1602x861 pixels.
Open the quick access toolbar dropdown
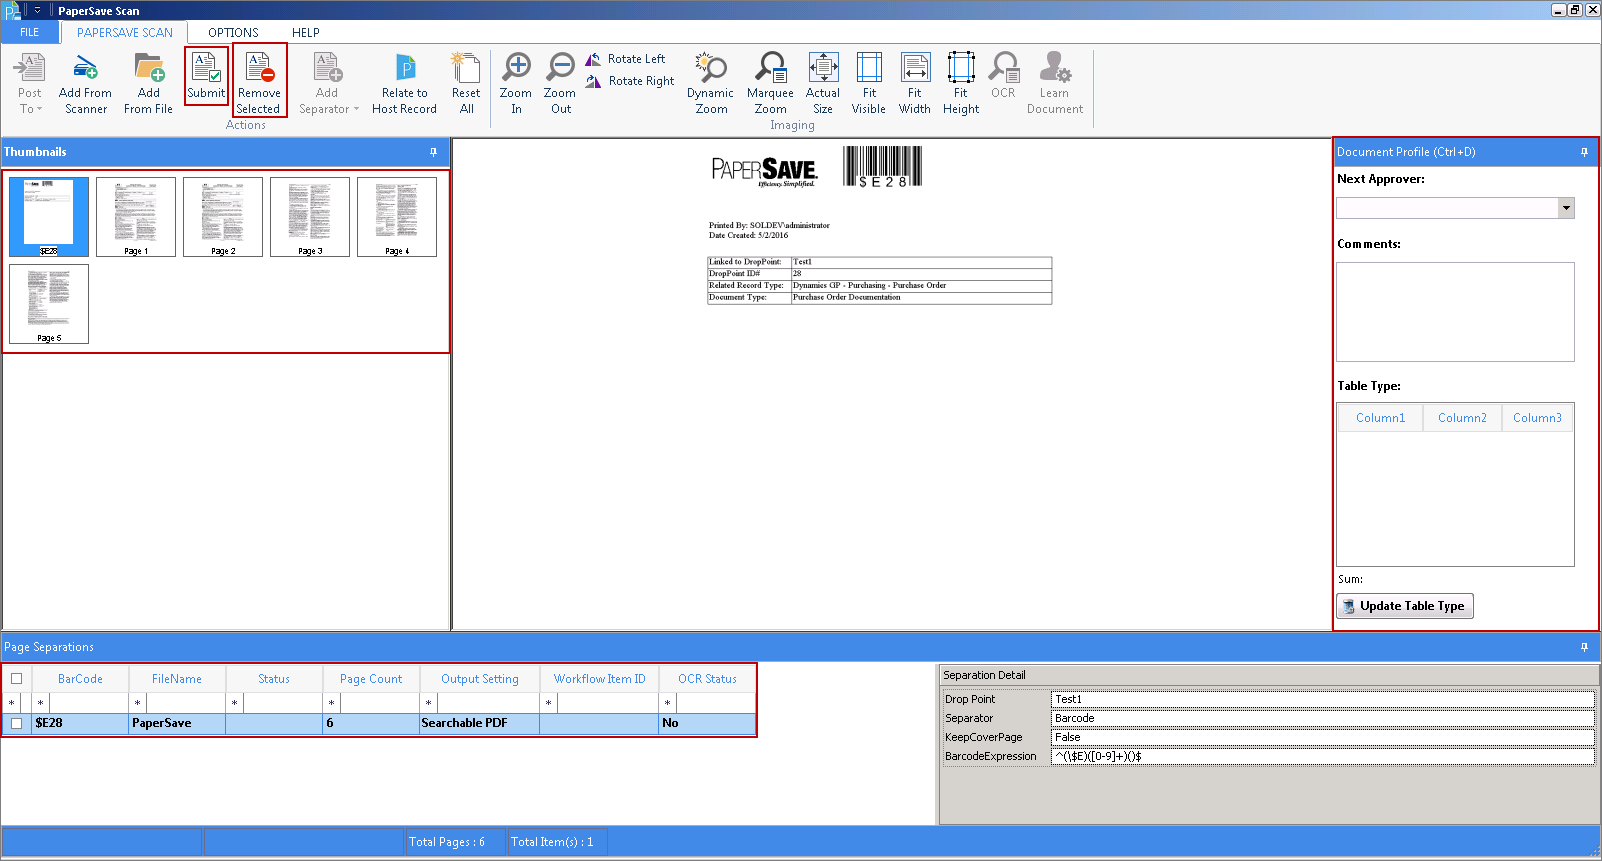pyautogui.click(x=38, y=11)
